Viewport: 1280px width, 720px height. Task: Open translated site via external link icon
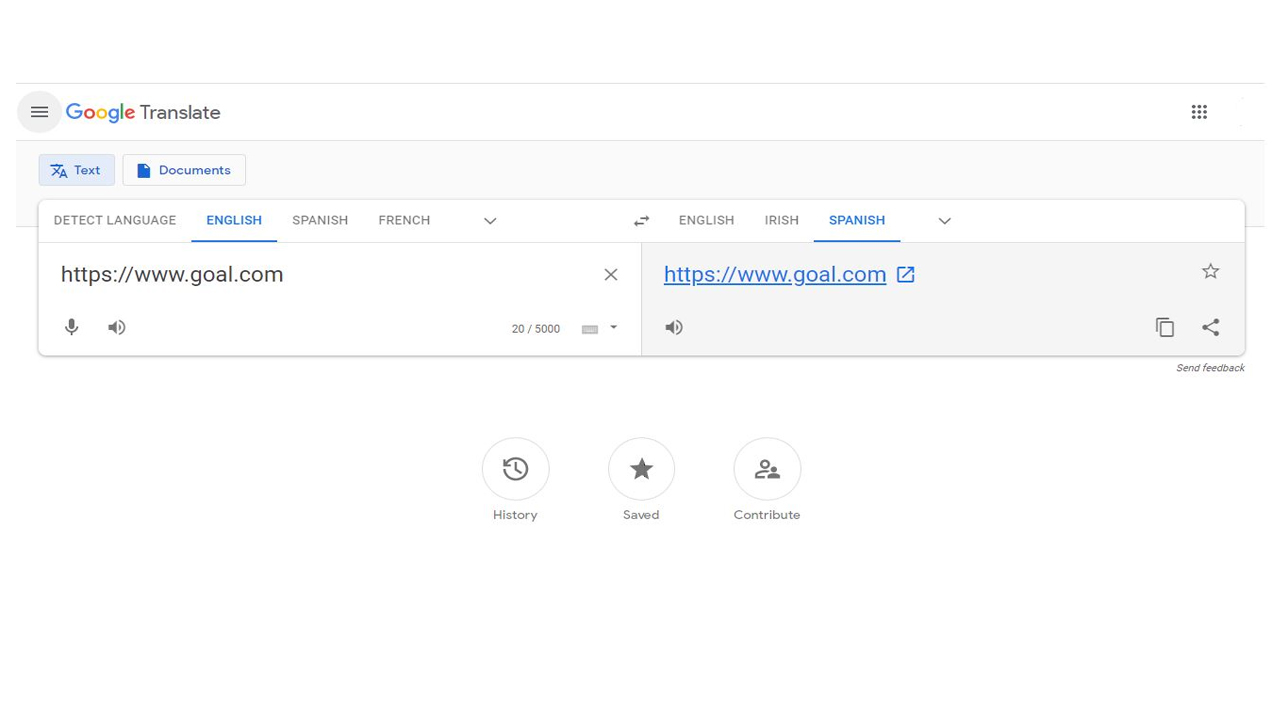pyautogui.click(x=905, y=275)
